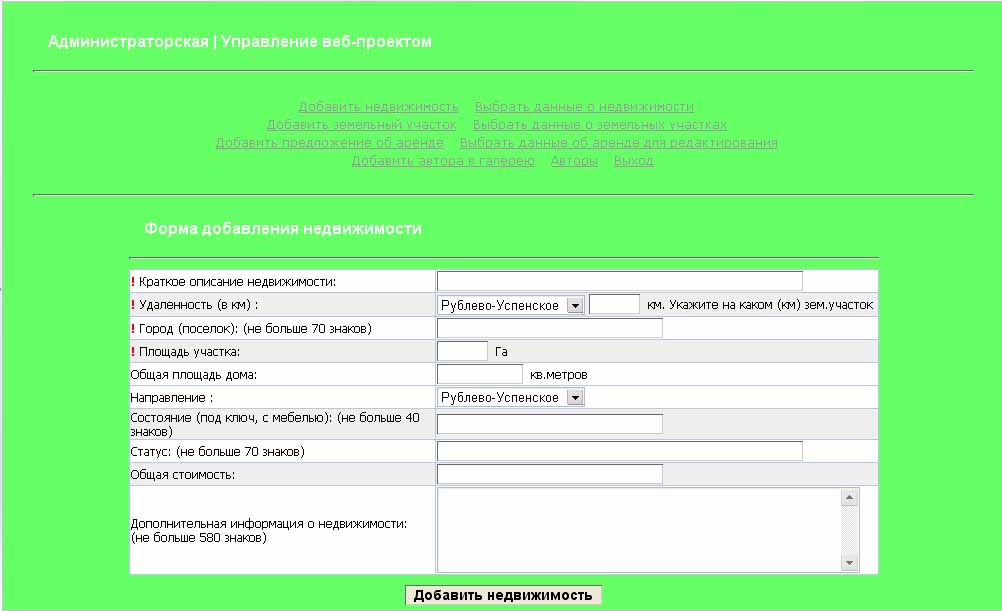Focus the Статус input field
Image resolution: width=1002 pixels, height=611 pixels.
(x=619, y=451)
